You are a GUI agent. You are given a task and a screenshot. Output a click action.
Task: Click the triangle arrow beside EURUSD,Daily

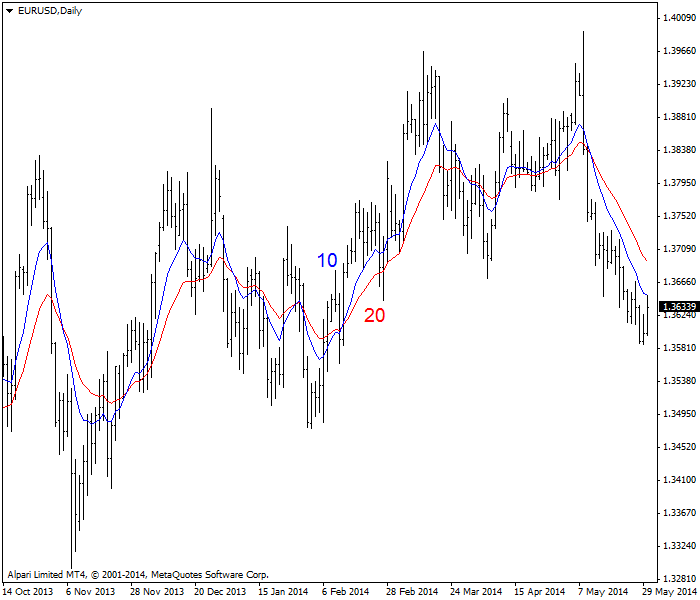9,10
